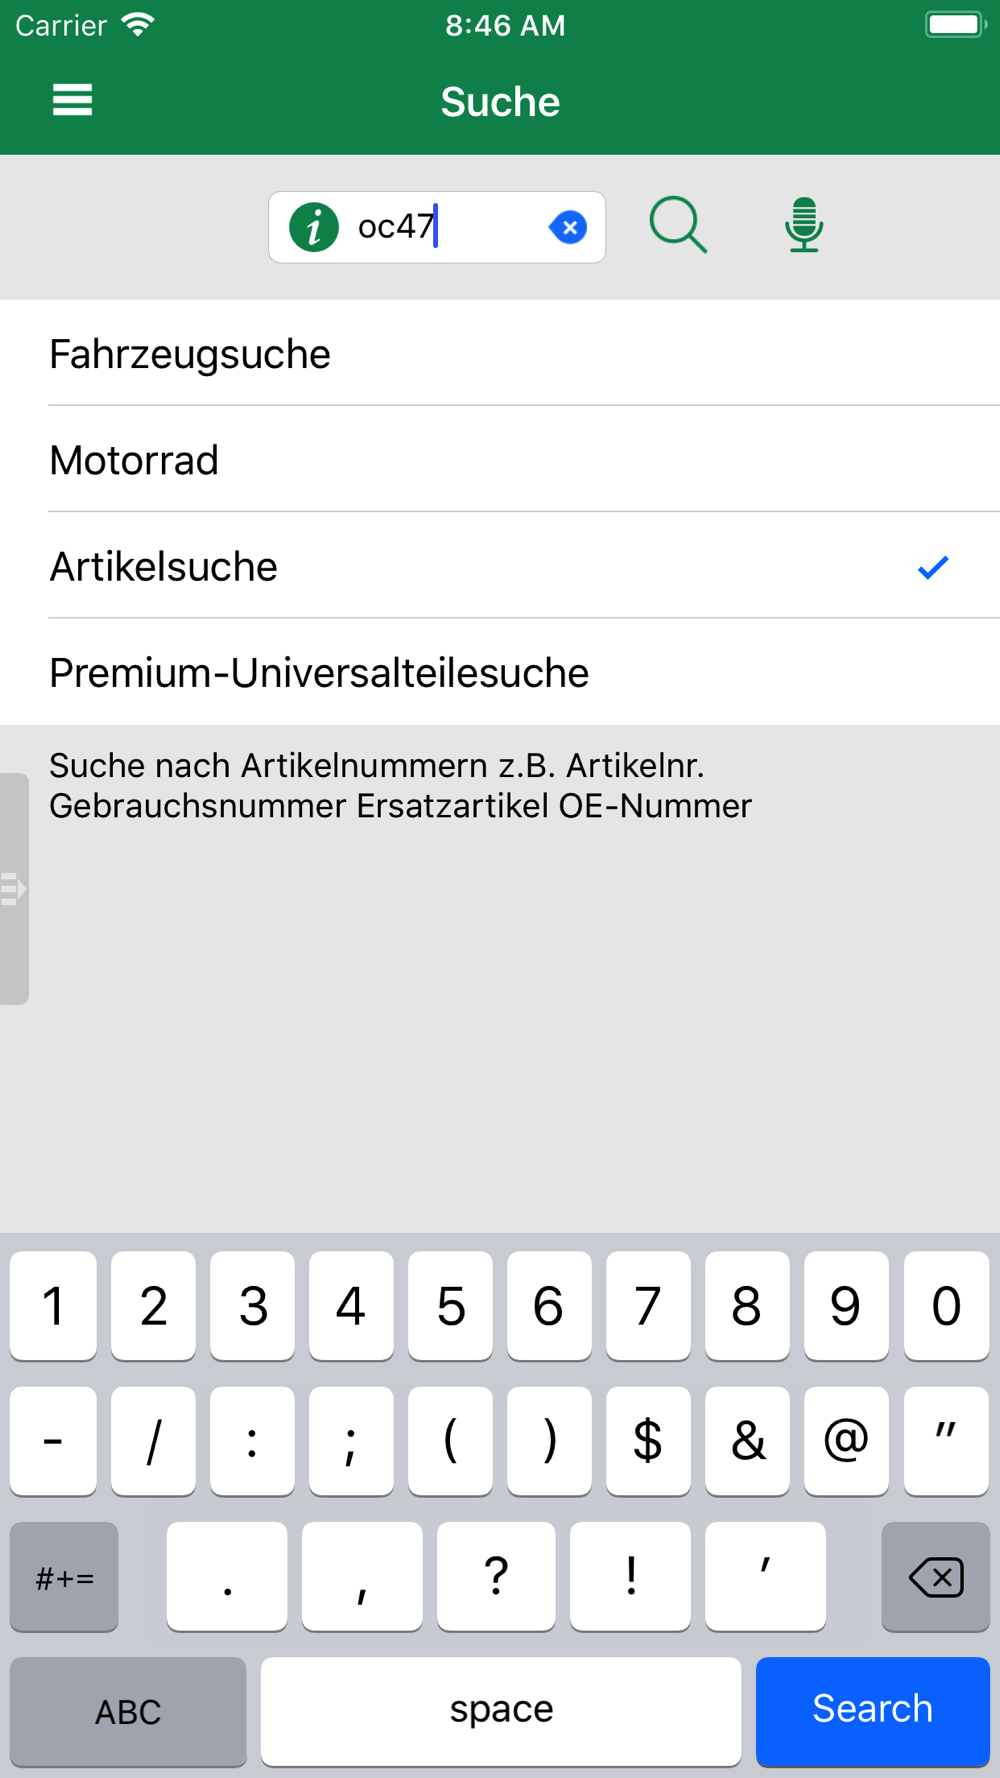Switch to the #+= symbols keyboard
This screenshot has width=1000, height=1778.
(x=64, y=1576)
